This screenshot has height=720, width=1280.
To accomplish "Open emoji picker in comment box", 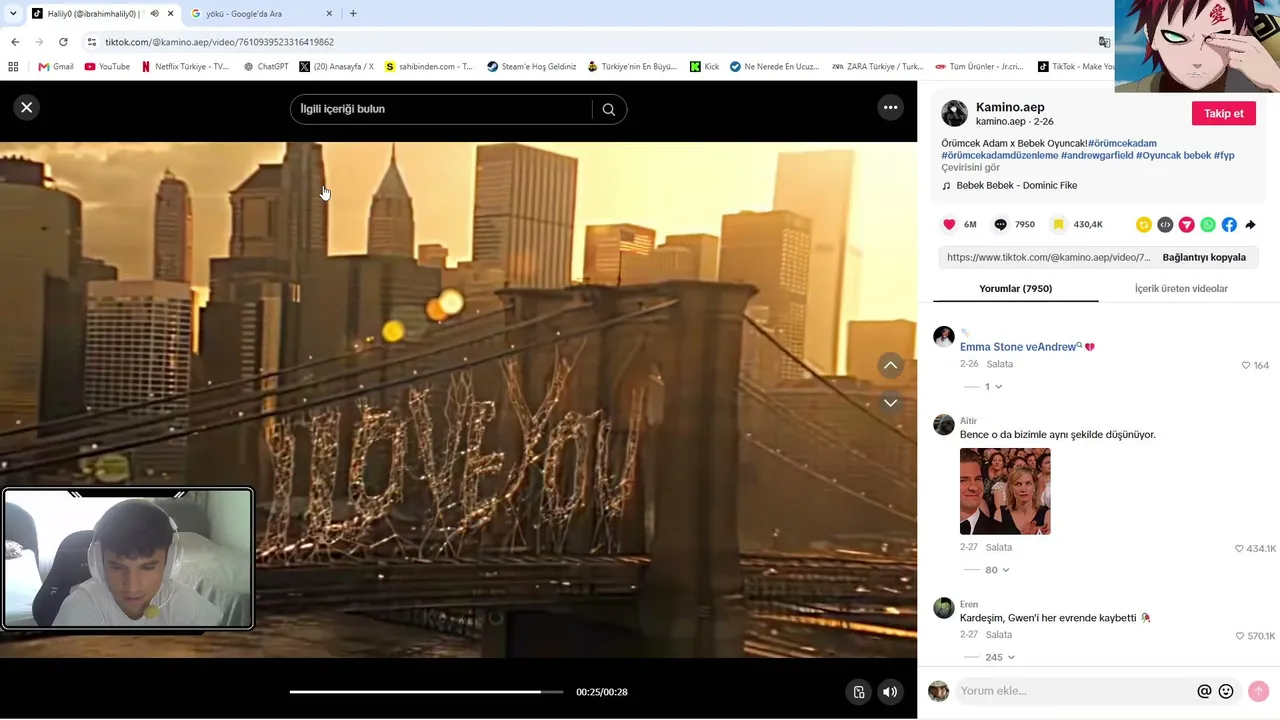I will (1226, 691).
